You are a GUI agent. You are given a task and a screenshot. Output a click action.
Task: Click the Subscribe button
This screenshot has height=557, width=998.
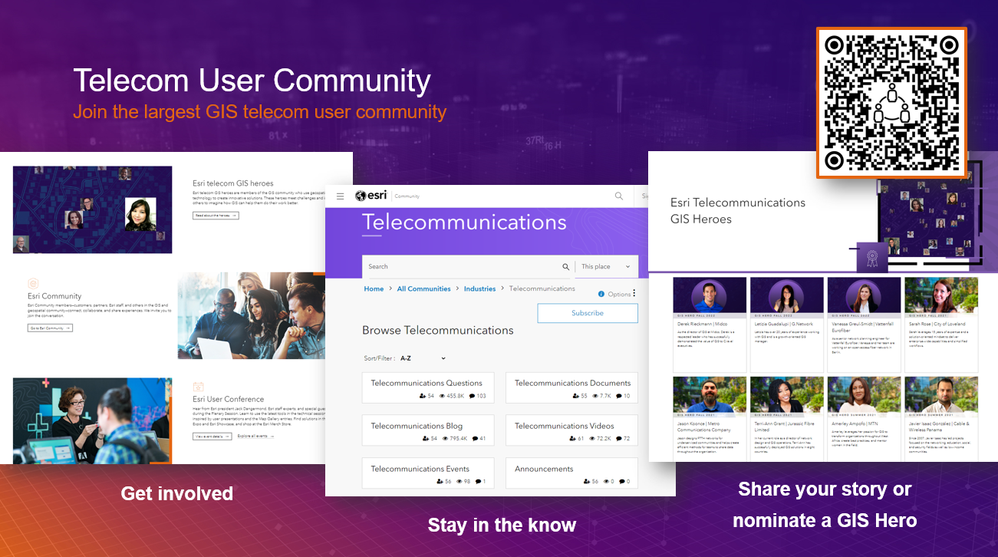[587, 313]
